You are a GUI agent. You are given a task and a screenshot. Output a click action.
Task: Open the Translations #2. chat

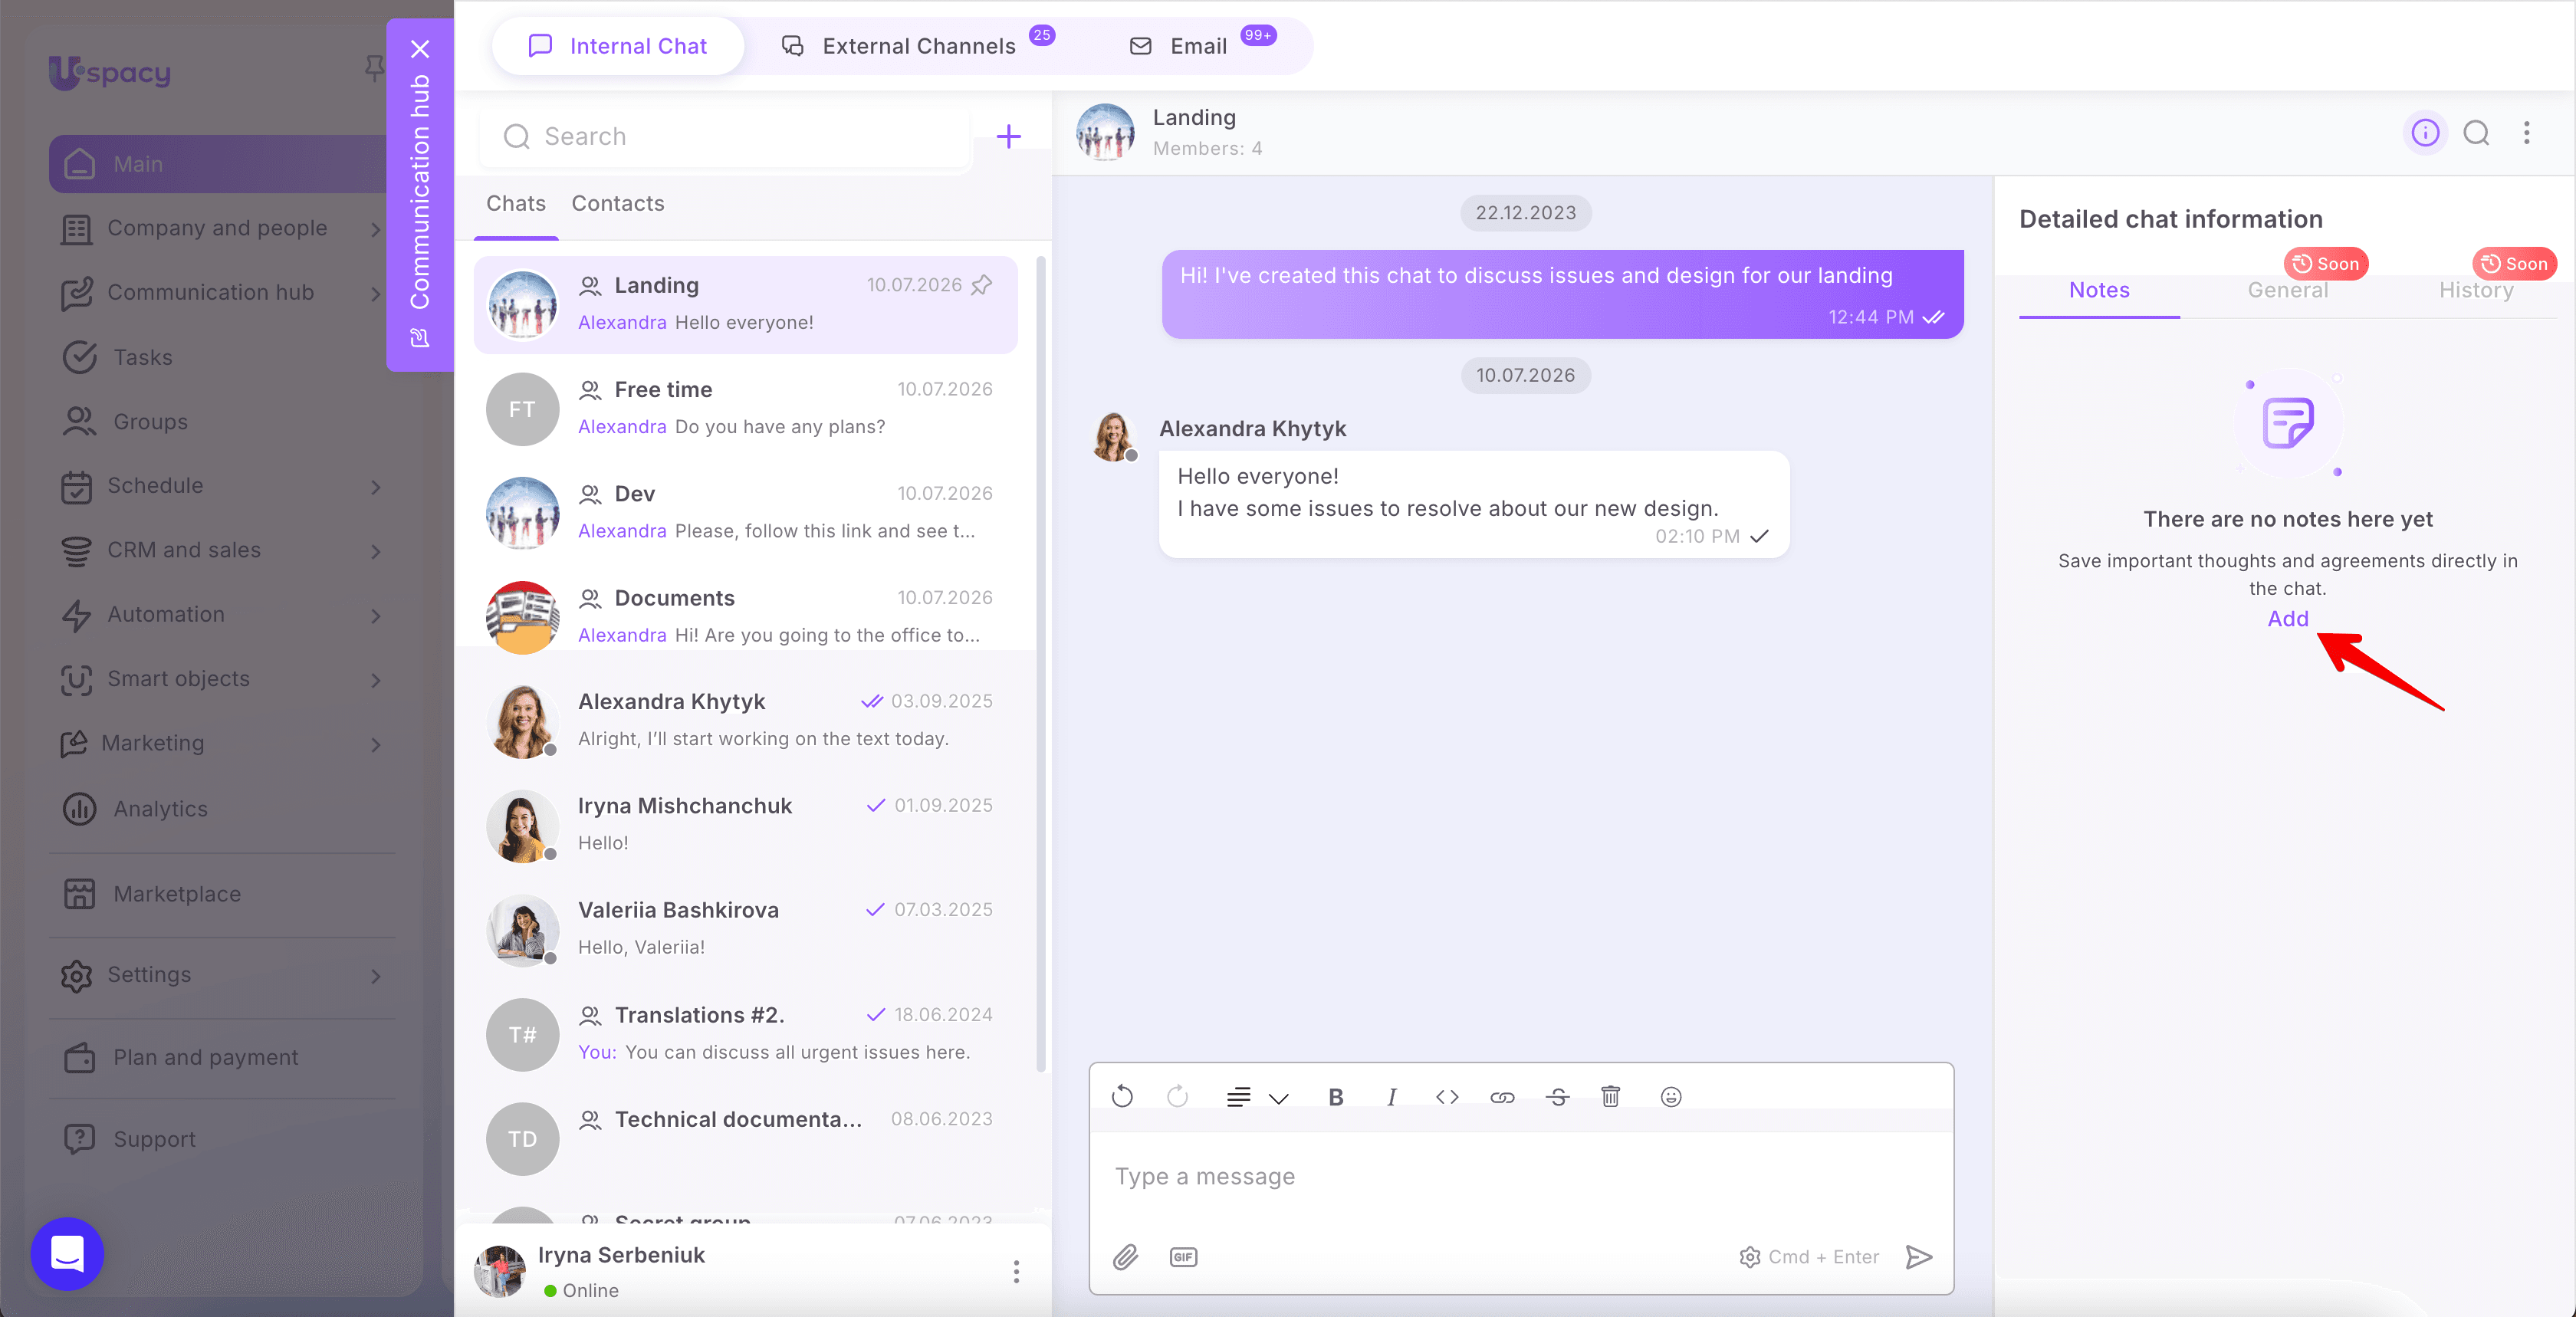click(x=746, y=1034)
